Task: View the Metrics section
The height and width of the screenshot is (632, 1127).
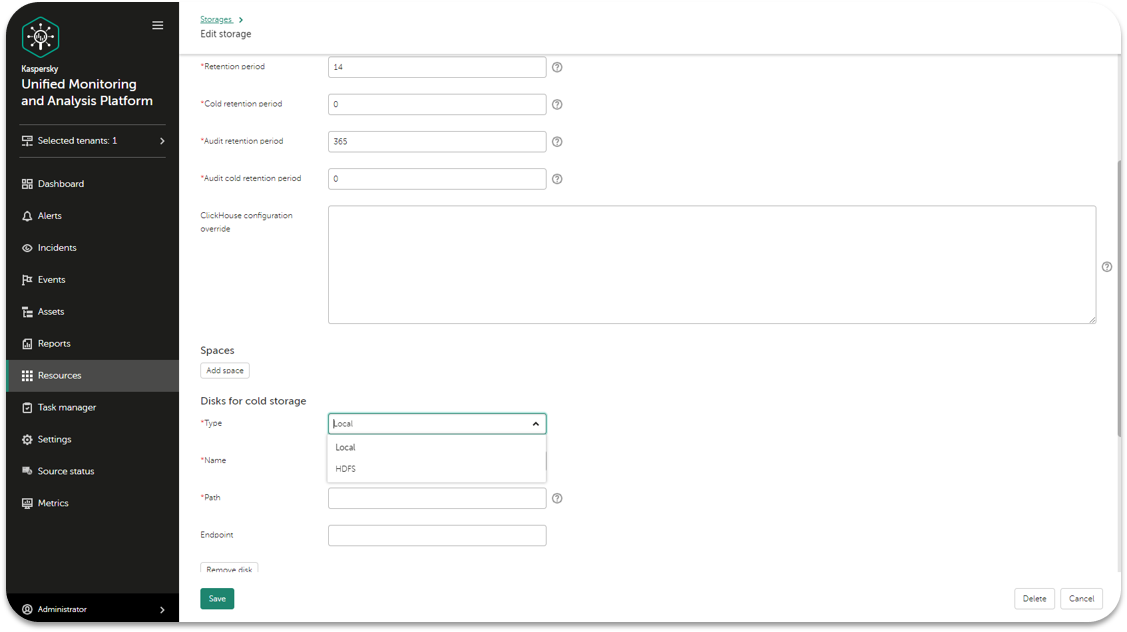Action: pyautogui.click(x=53, y=503)
